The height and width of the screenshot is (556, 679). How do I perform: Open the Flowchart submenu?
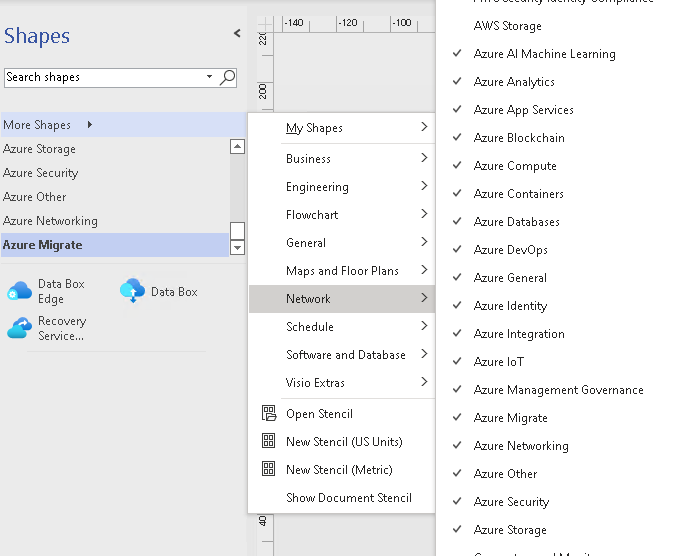point(342,215)
